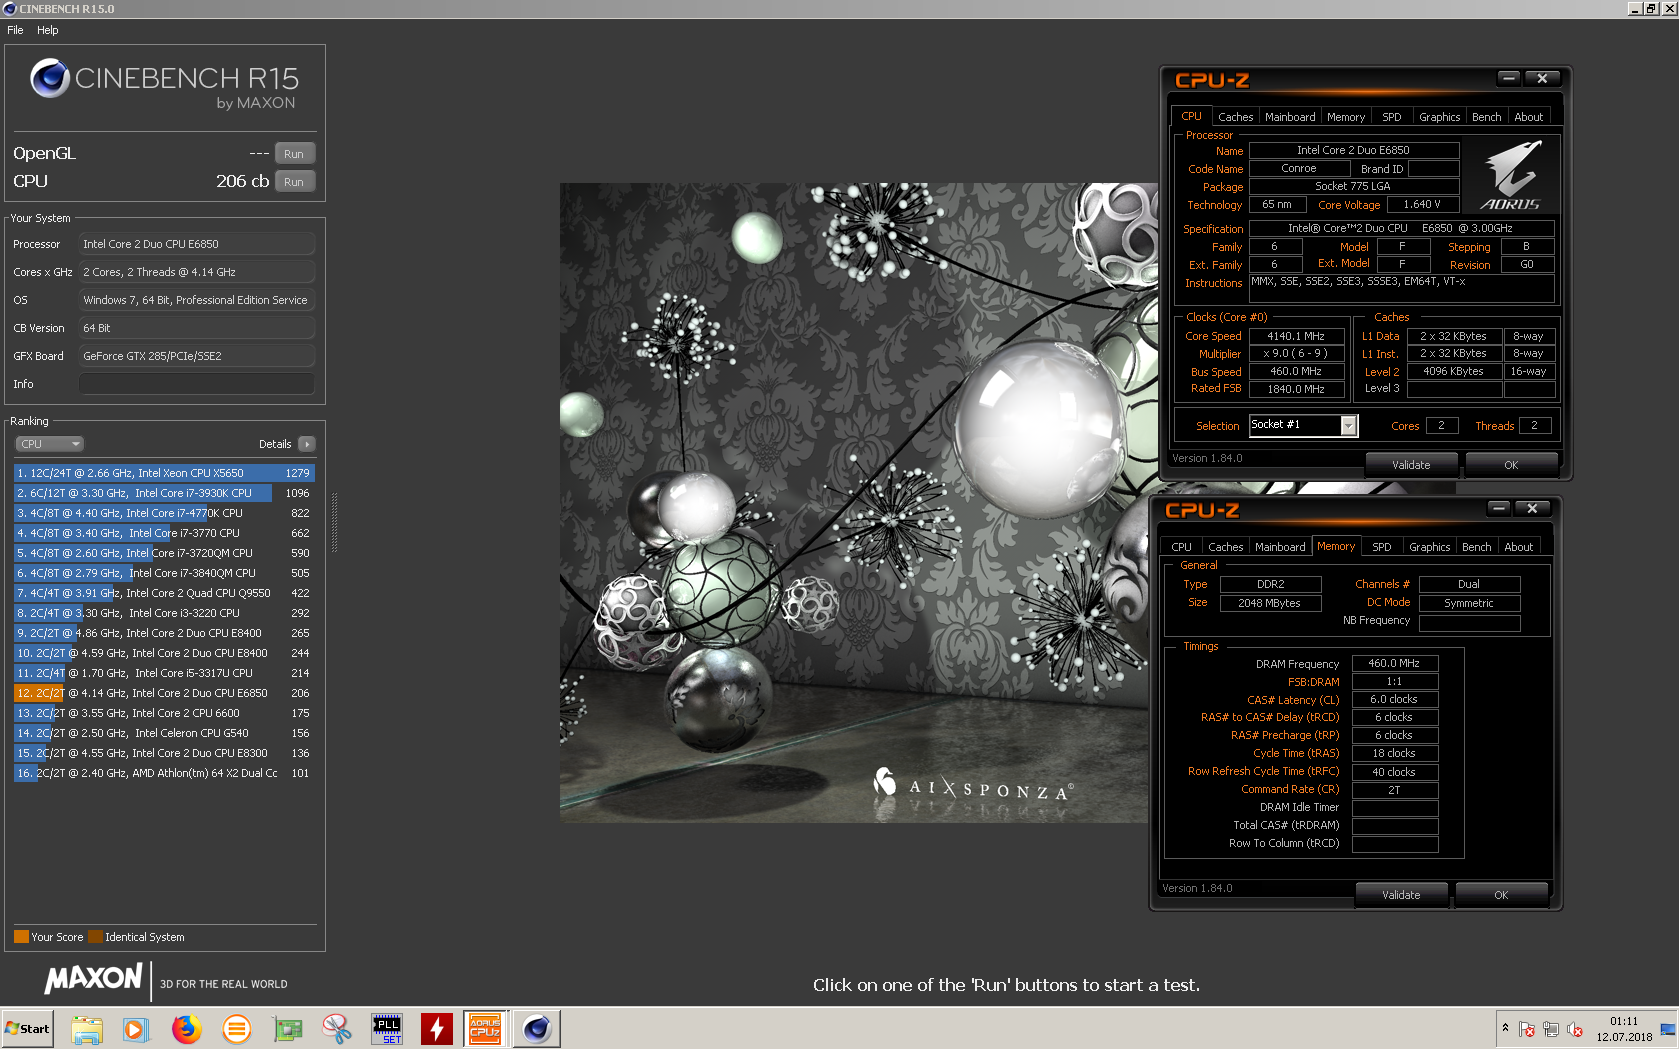The width and height of the screenshot is (1679, 1049).
Task: Switch to AORUS CPU-Z in the taskbar
Action: click(x=486, y=1028)
